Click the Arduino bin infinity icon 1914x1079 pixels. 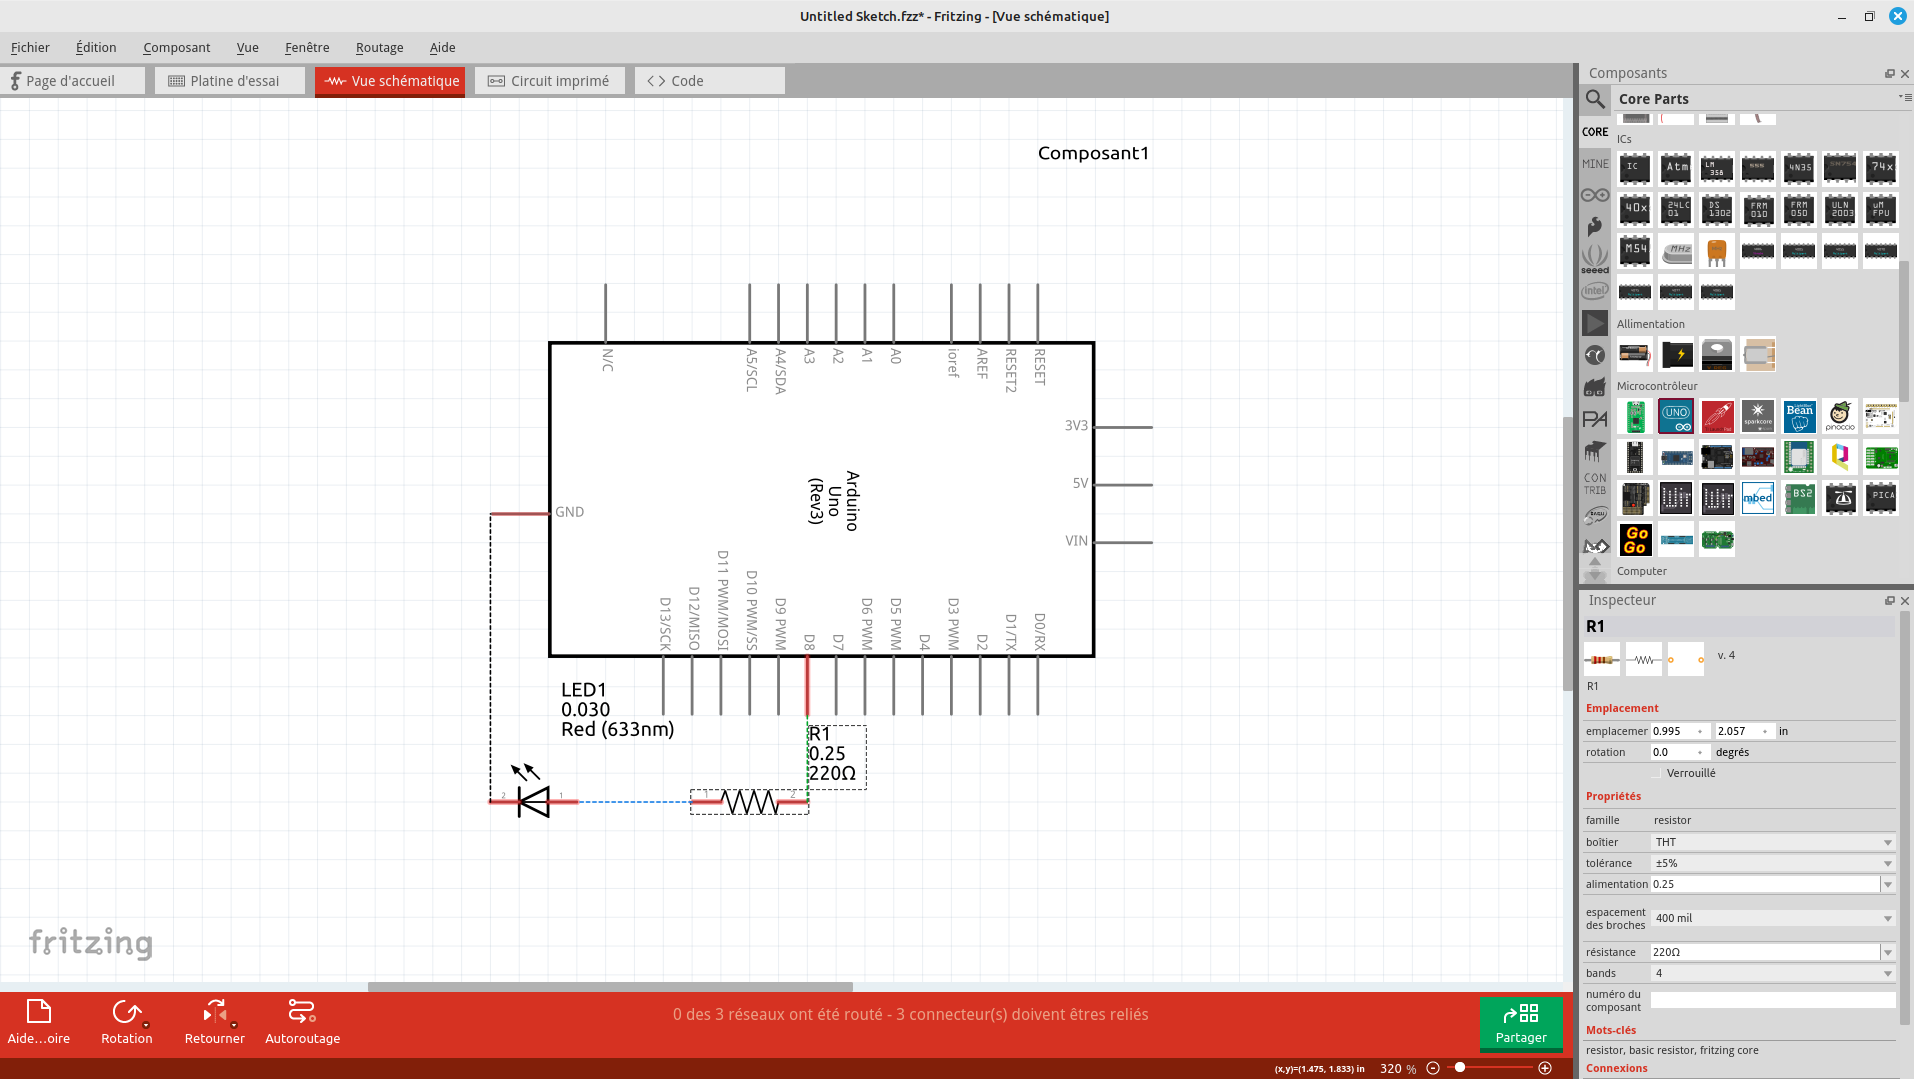[1595, 195]
